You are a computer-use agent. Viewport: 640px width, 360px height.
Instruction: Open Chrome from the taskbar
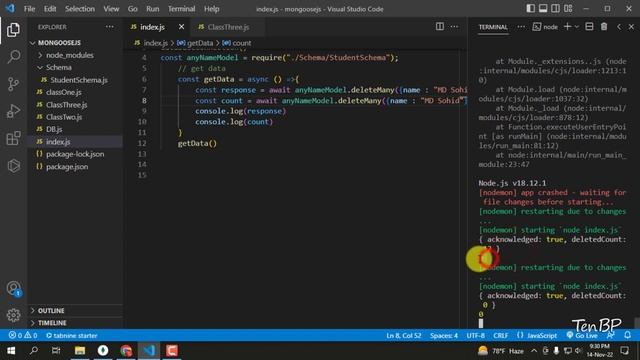126,351
